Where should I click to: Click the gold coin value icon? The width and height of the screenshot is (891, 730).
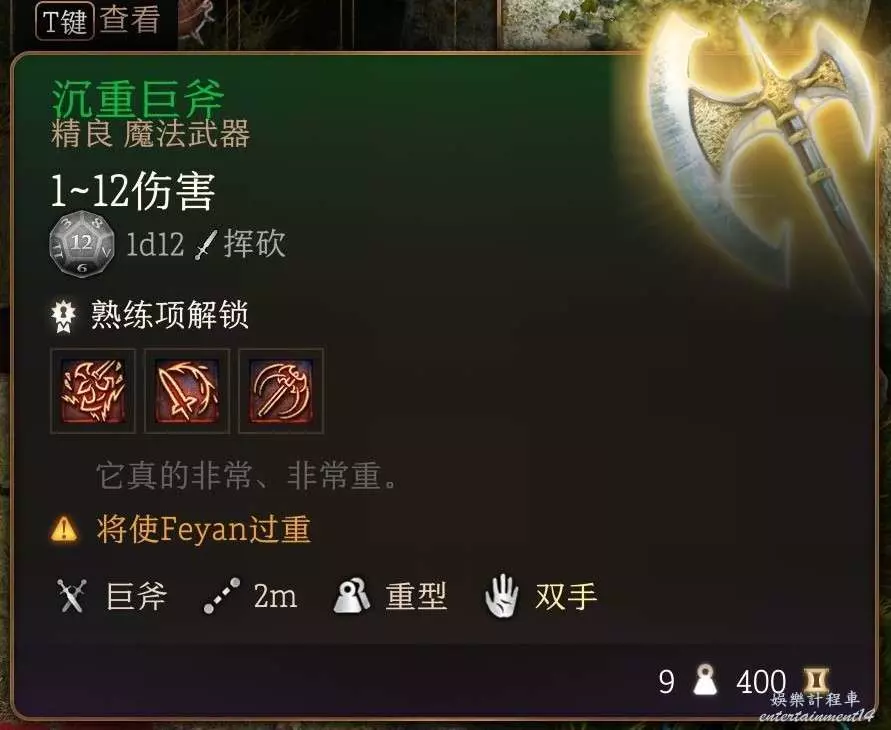[817, 680]
